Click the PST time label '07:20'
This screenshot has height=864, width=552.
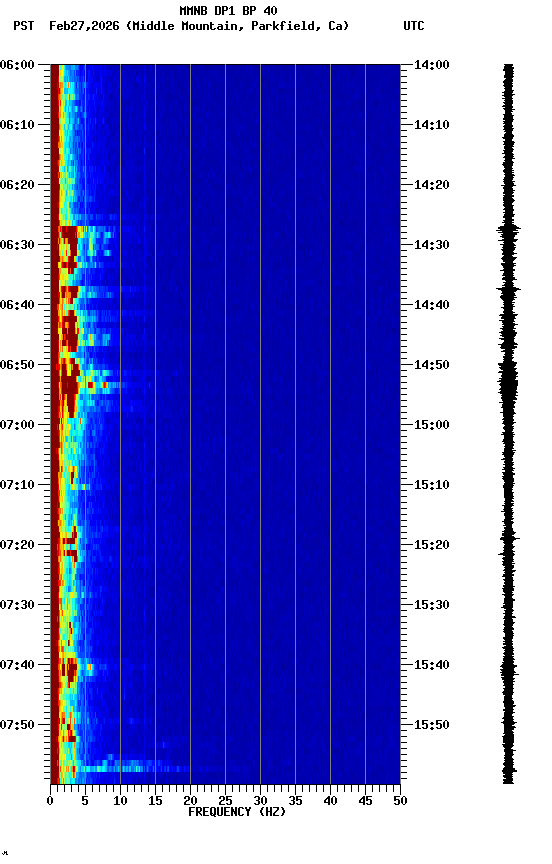click(x=17, y=545)
